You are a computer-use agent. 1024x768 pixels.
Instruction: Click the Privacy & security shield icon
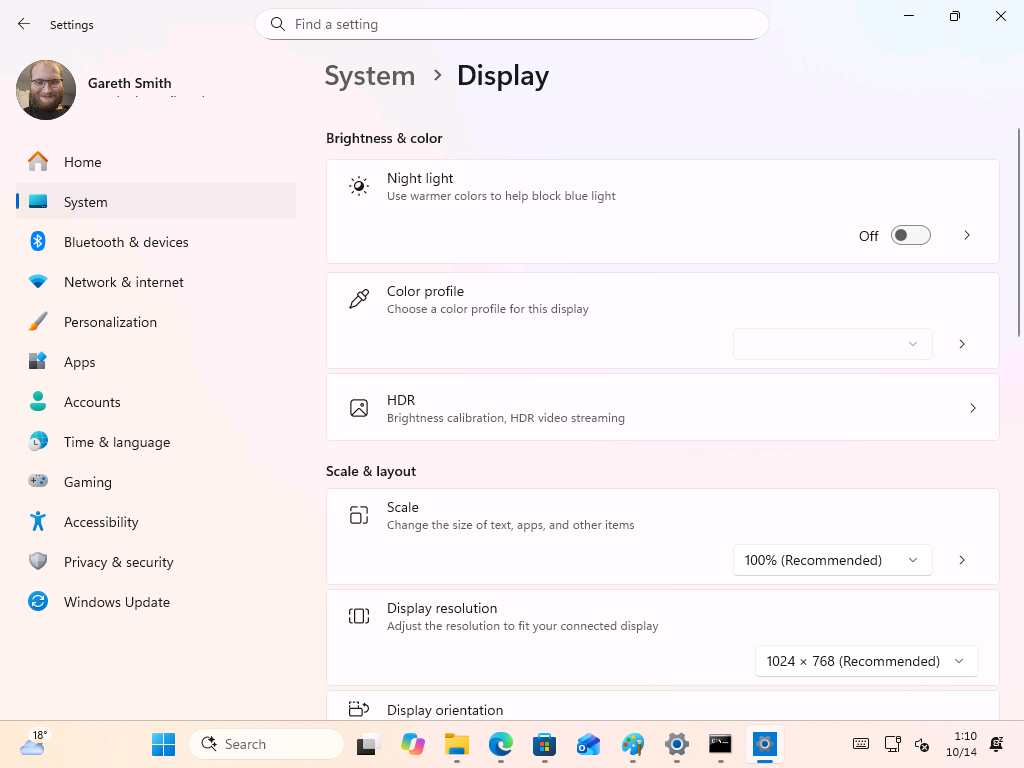pyautogui.click(x=38, y=561)
